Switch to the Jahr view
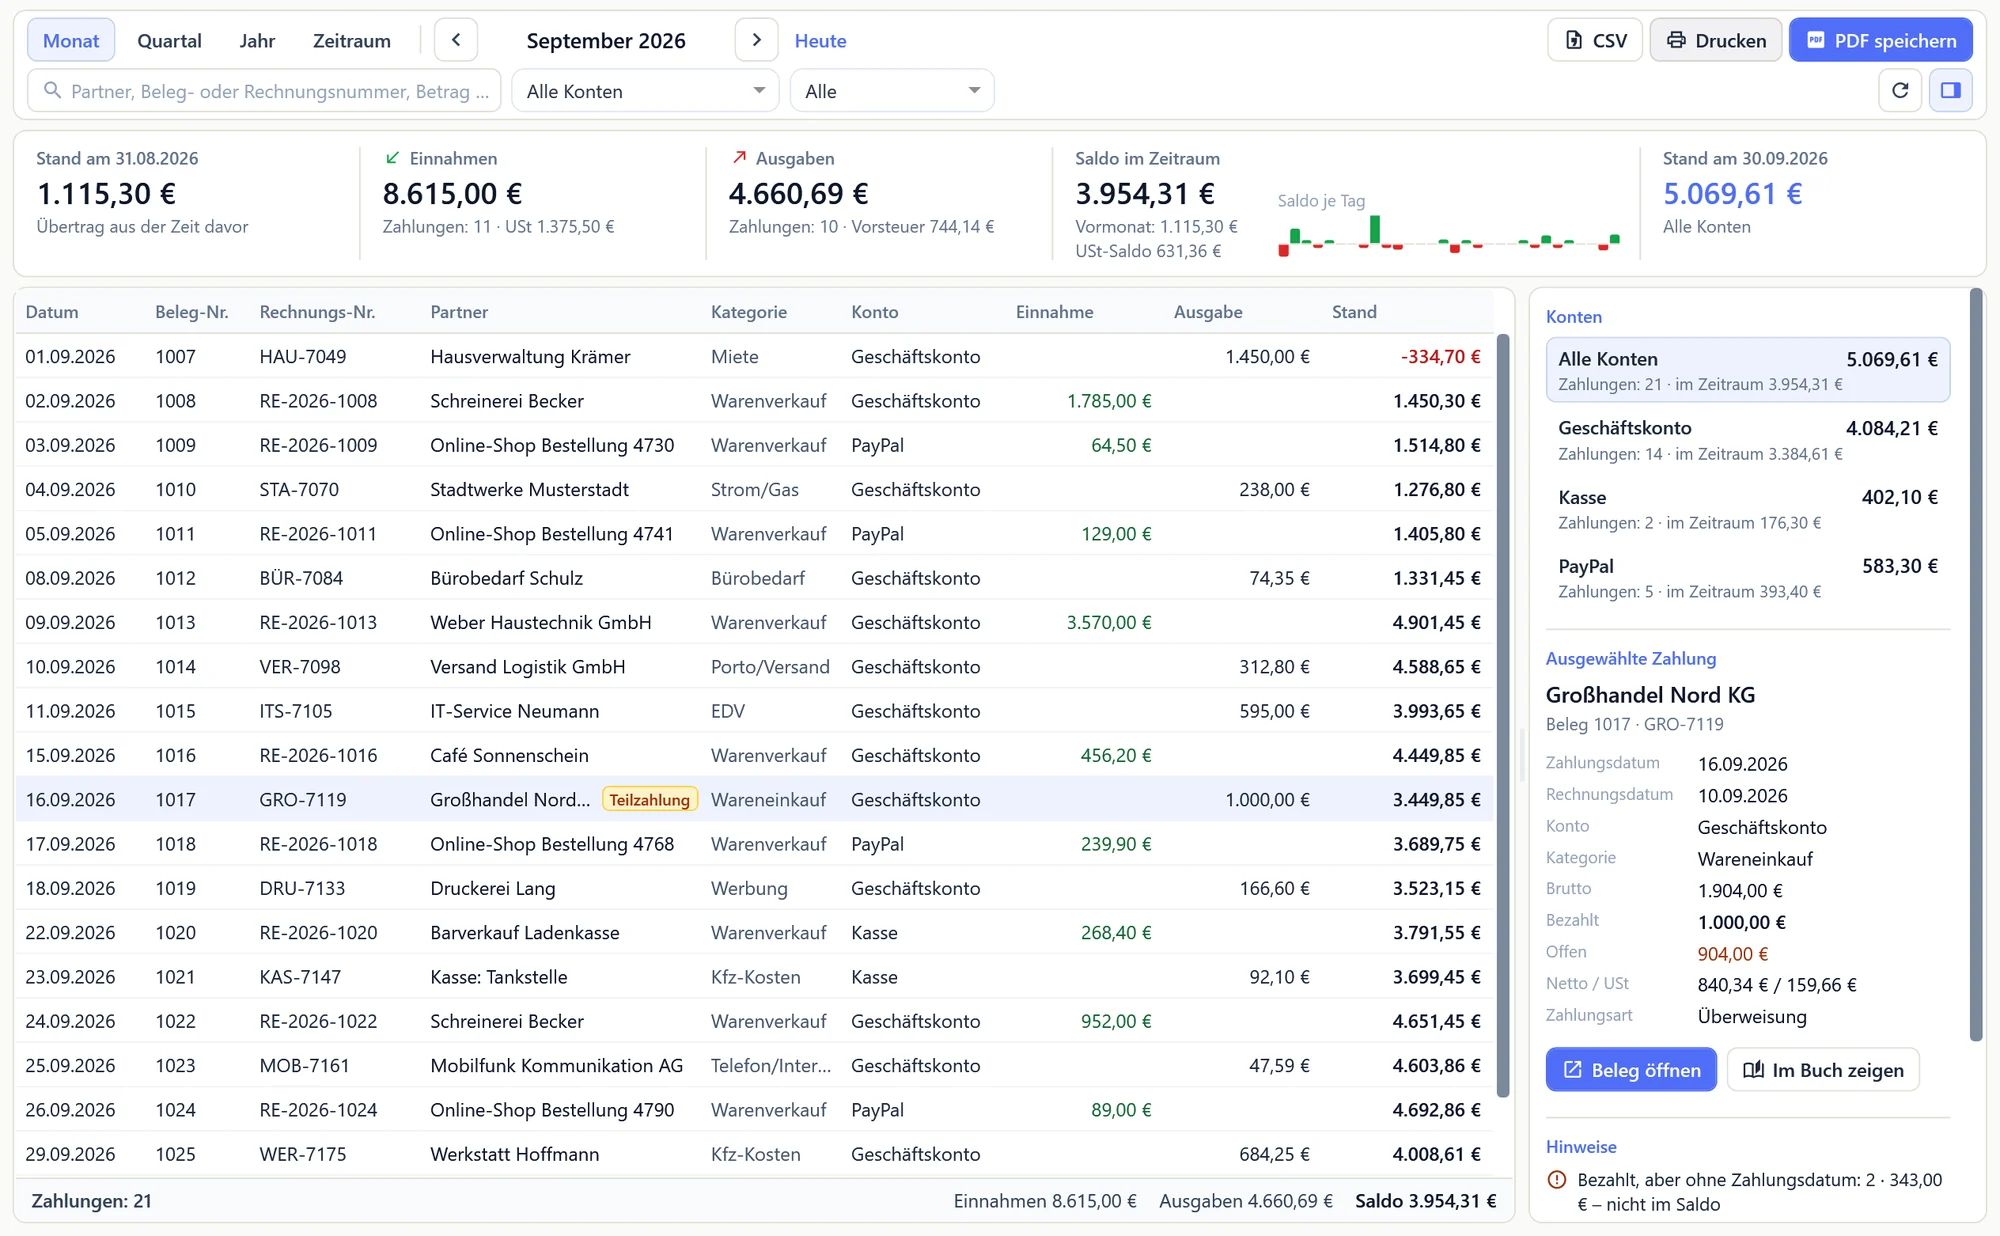This screenshot has height=1236, width=2000. (257, 40)
